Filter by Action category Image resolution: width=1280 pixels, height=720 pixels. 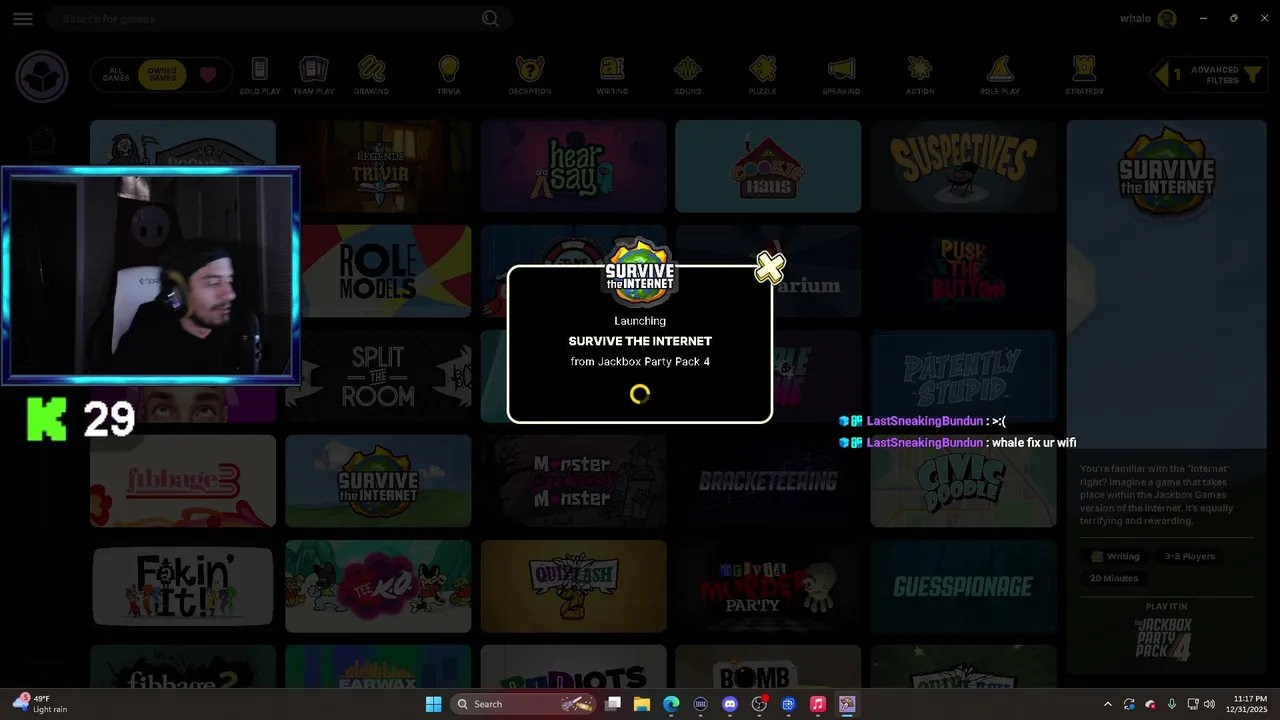point(920,76)
